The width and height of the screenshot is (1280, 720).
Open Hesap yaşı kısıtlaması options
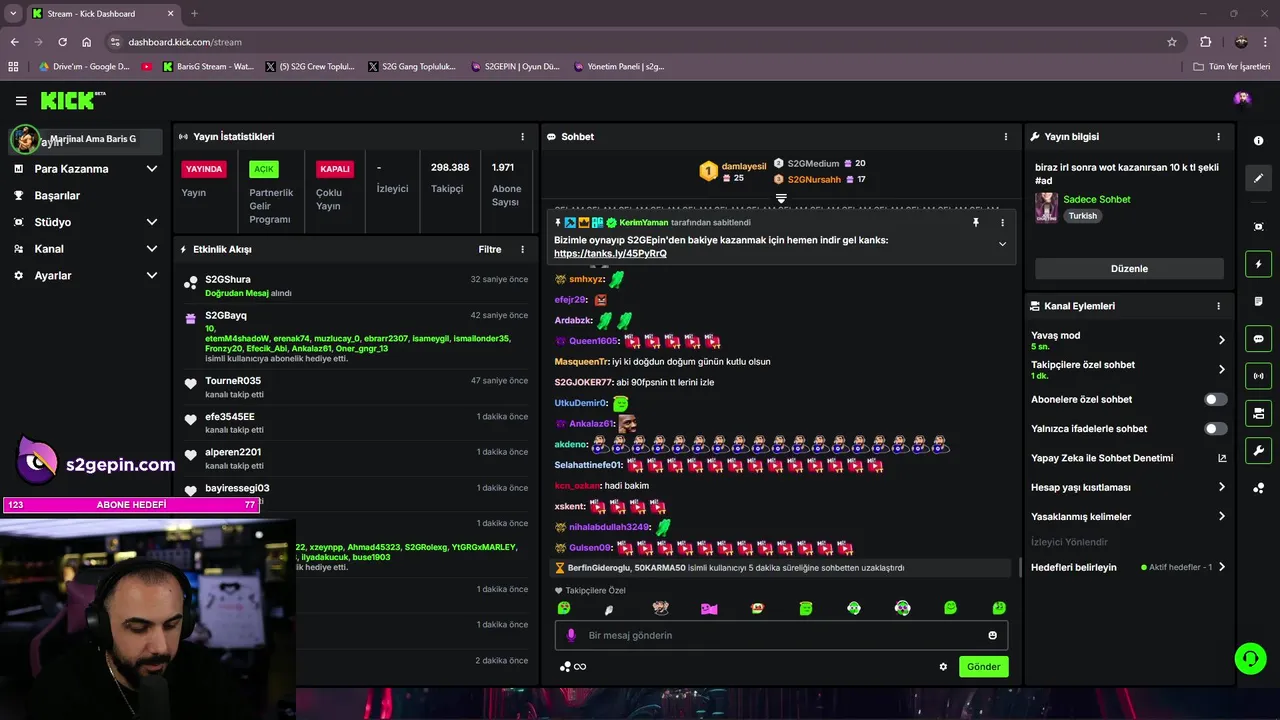point(1221,487)
